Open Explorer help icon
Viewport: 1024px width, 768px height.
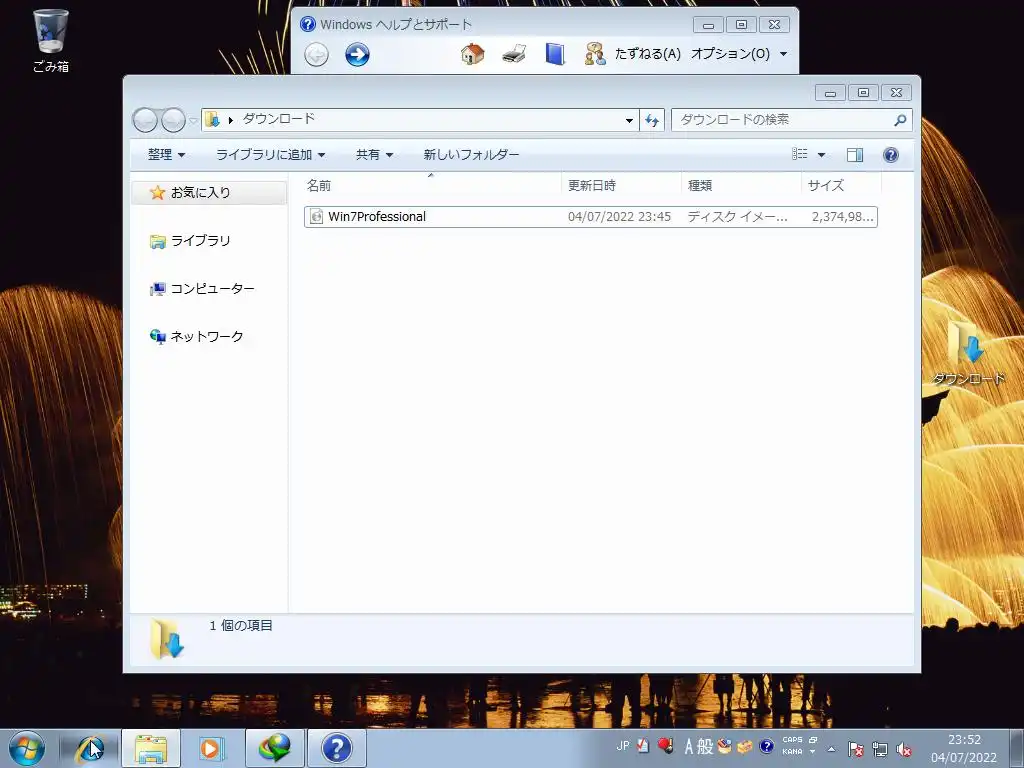point(891,155)
